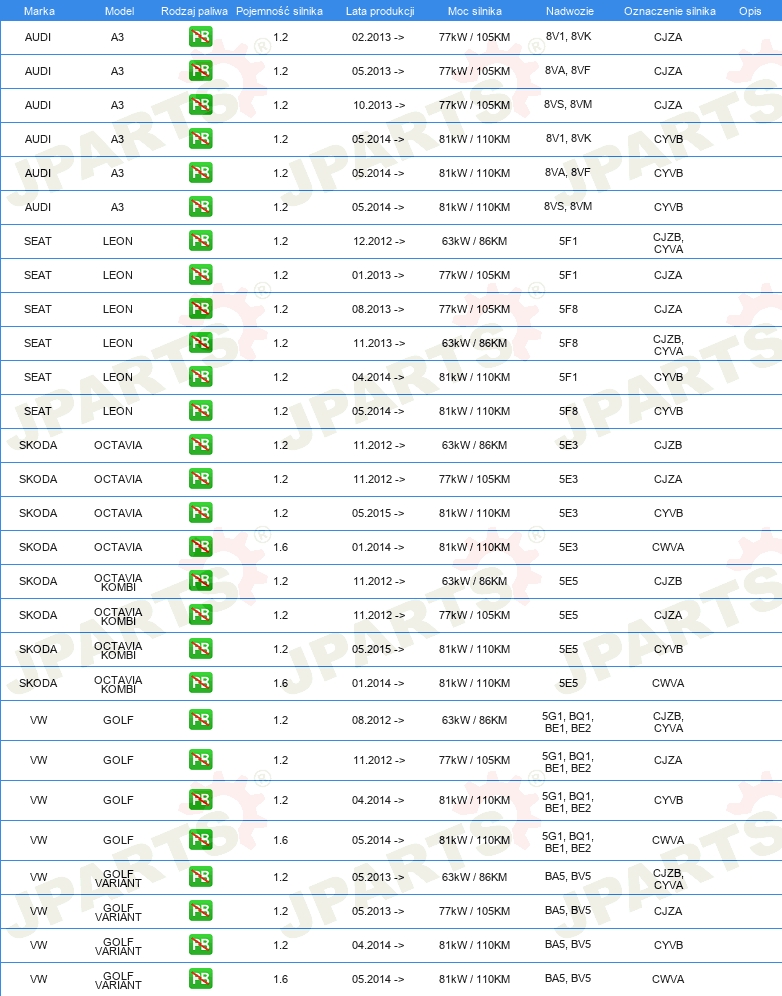The height and width of the screenshot is (996, 782).
Task: Select the date cell 08.2013 ->
Action: [378, 309]
